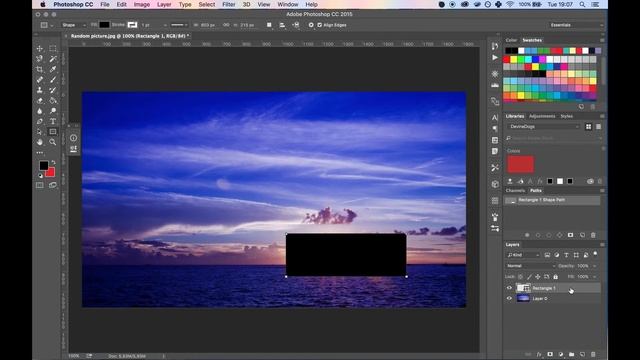Screen dimensions: 640x360
Task: Delete path with Paths panel trash icon
Action: coord(593,235)
